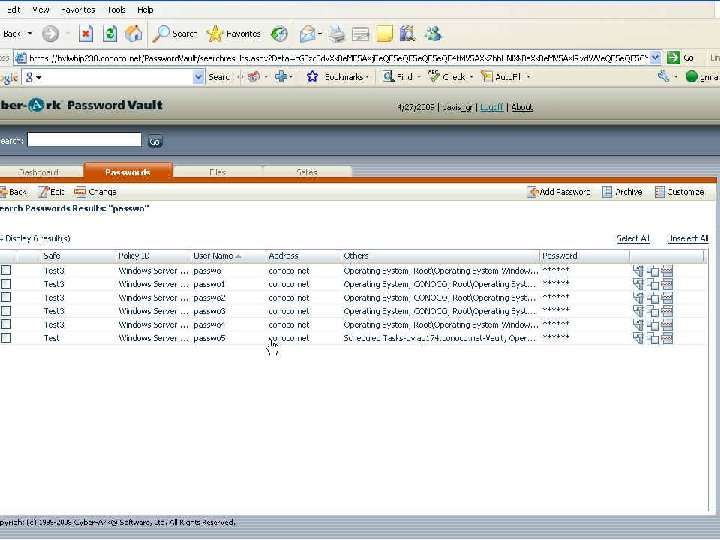Expand the Google toolbar Find dropdown
The image size is (720, 540).
(x=419, y=77)
